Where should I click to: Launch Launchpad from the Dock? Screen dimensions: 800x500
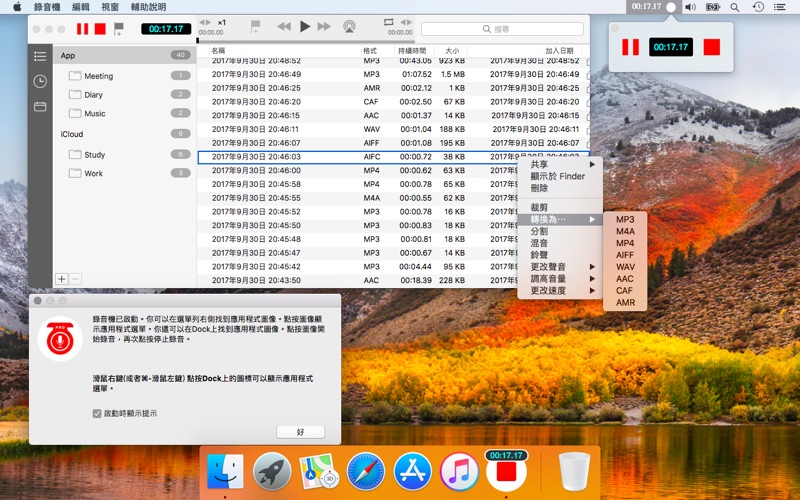pyautogui.click(x=272, y=471)
